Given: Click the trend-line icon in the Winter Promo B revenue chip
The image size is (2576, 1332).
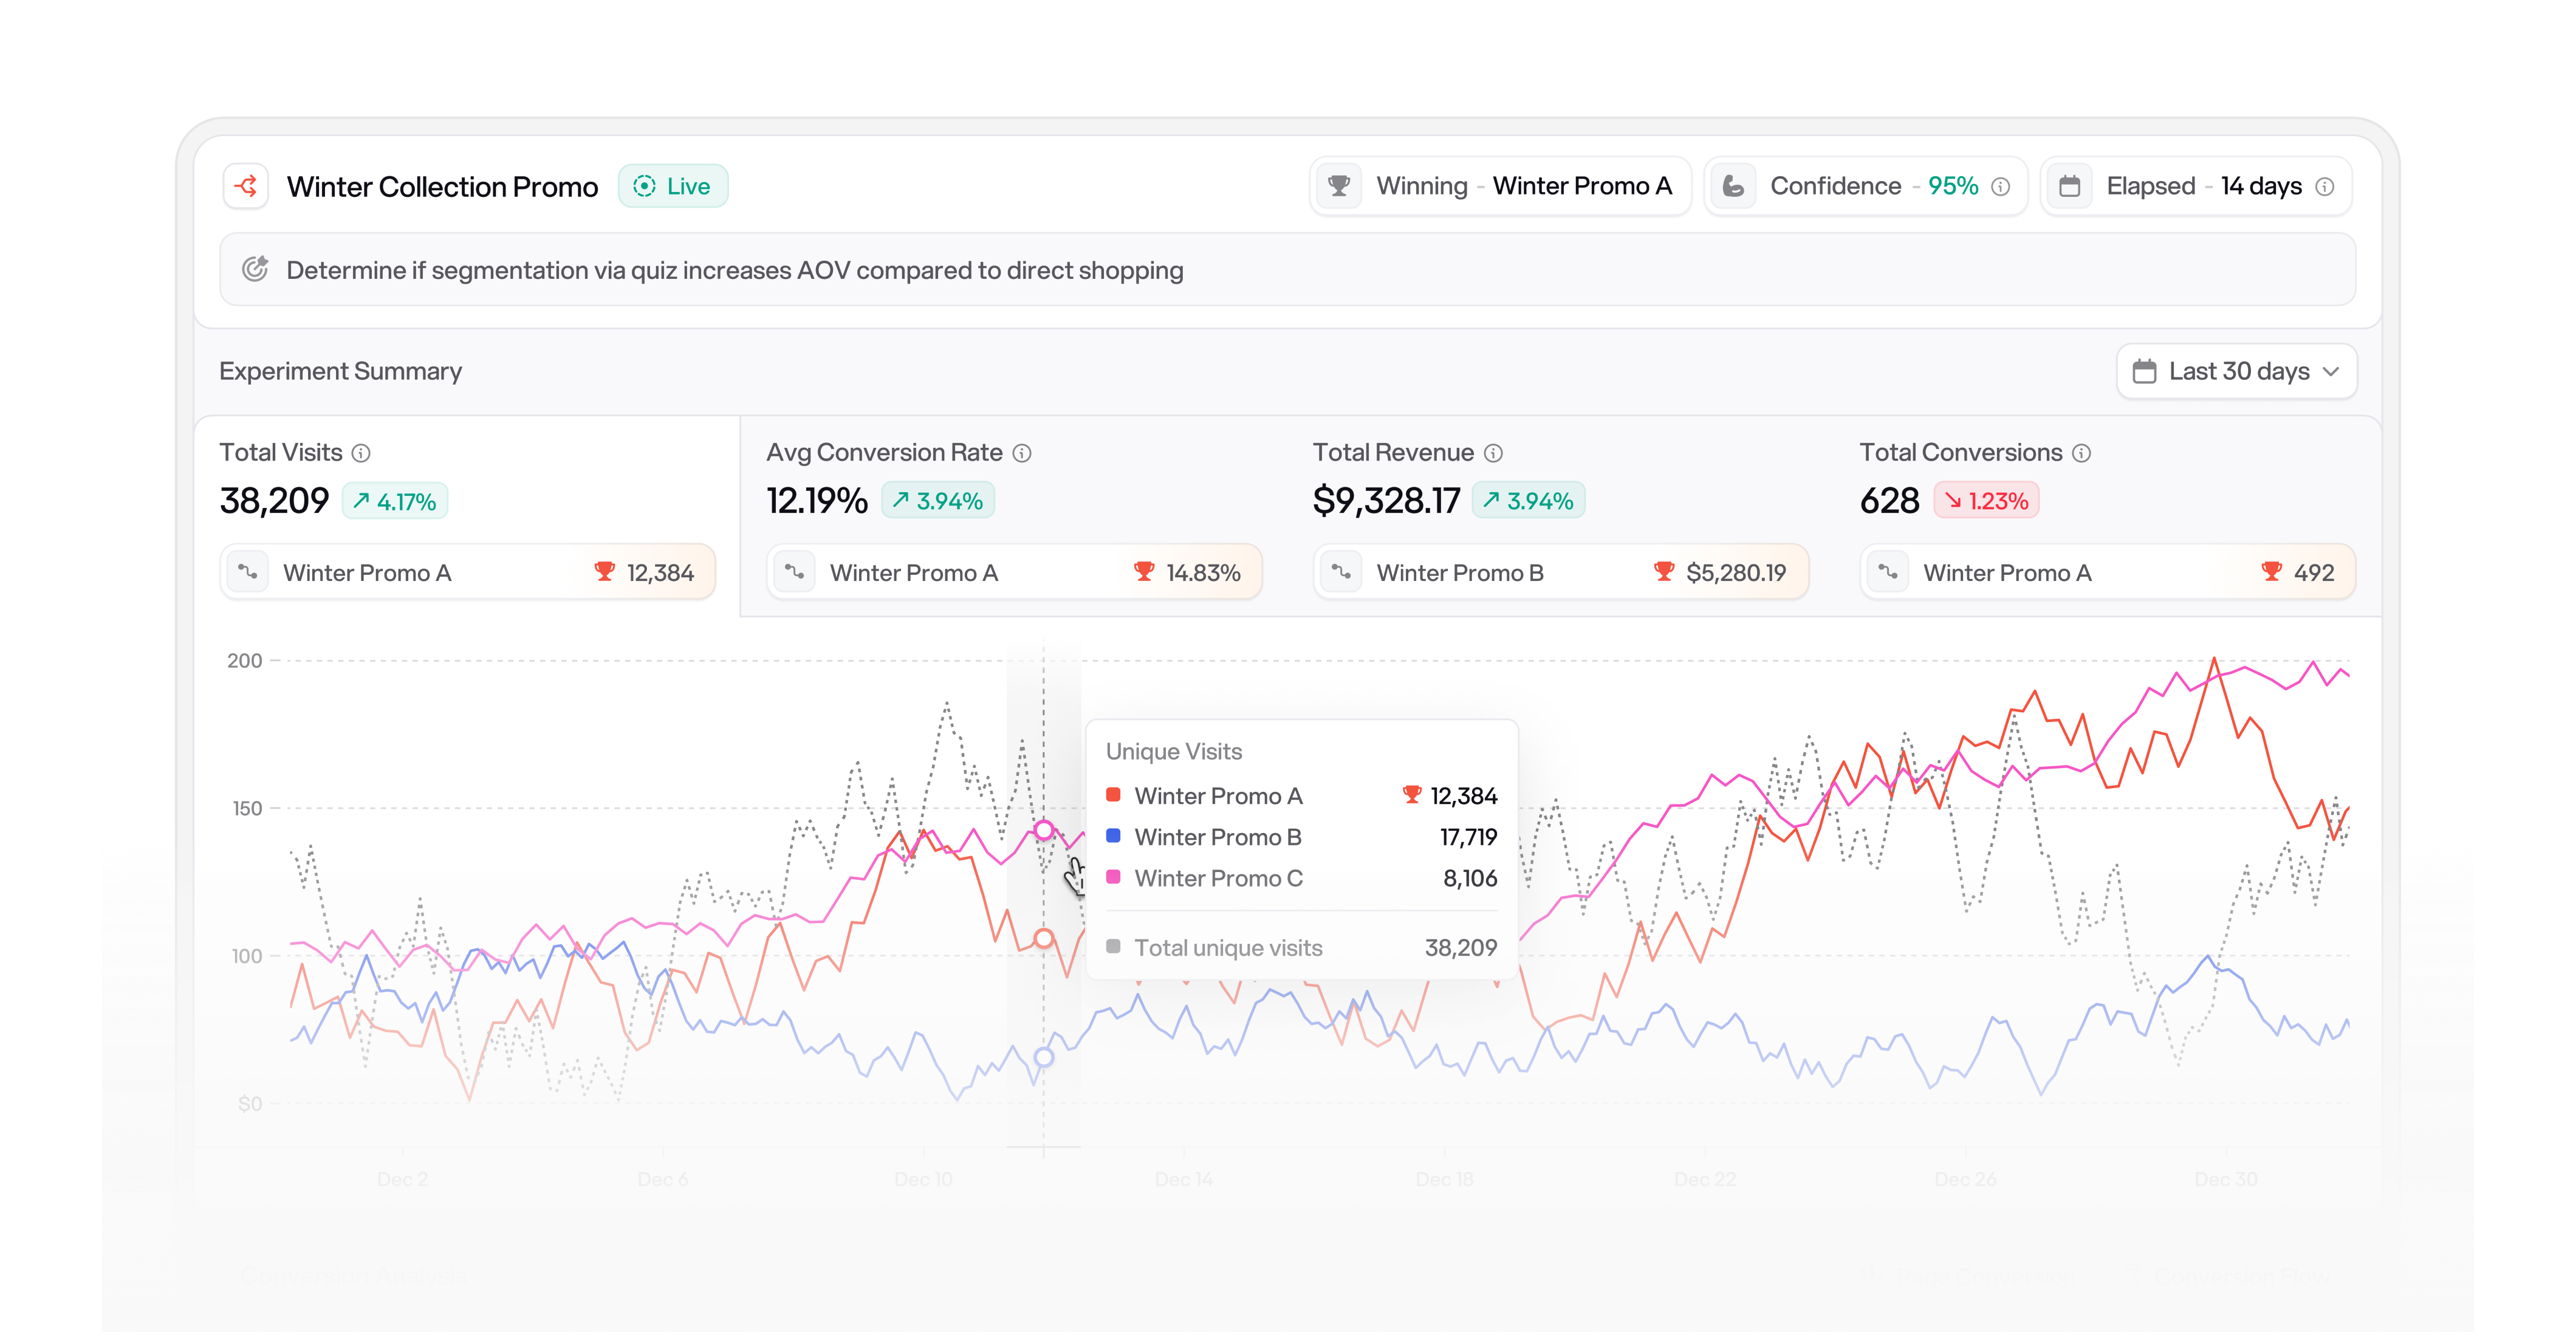Looking at the screenshot, I should (x=1342, y=571).
